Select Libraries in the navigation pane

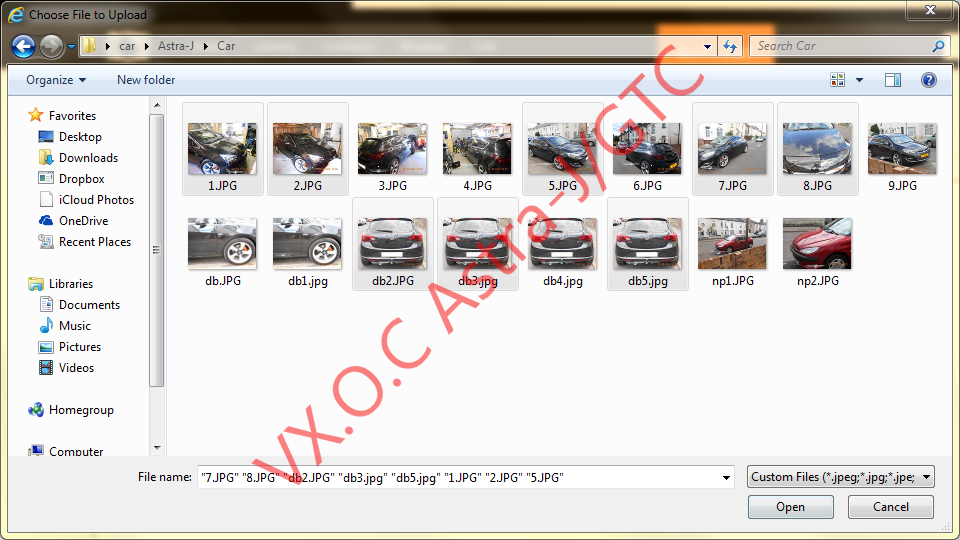coord(60,283)
